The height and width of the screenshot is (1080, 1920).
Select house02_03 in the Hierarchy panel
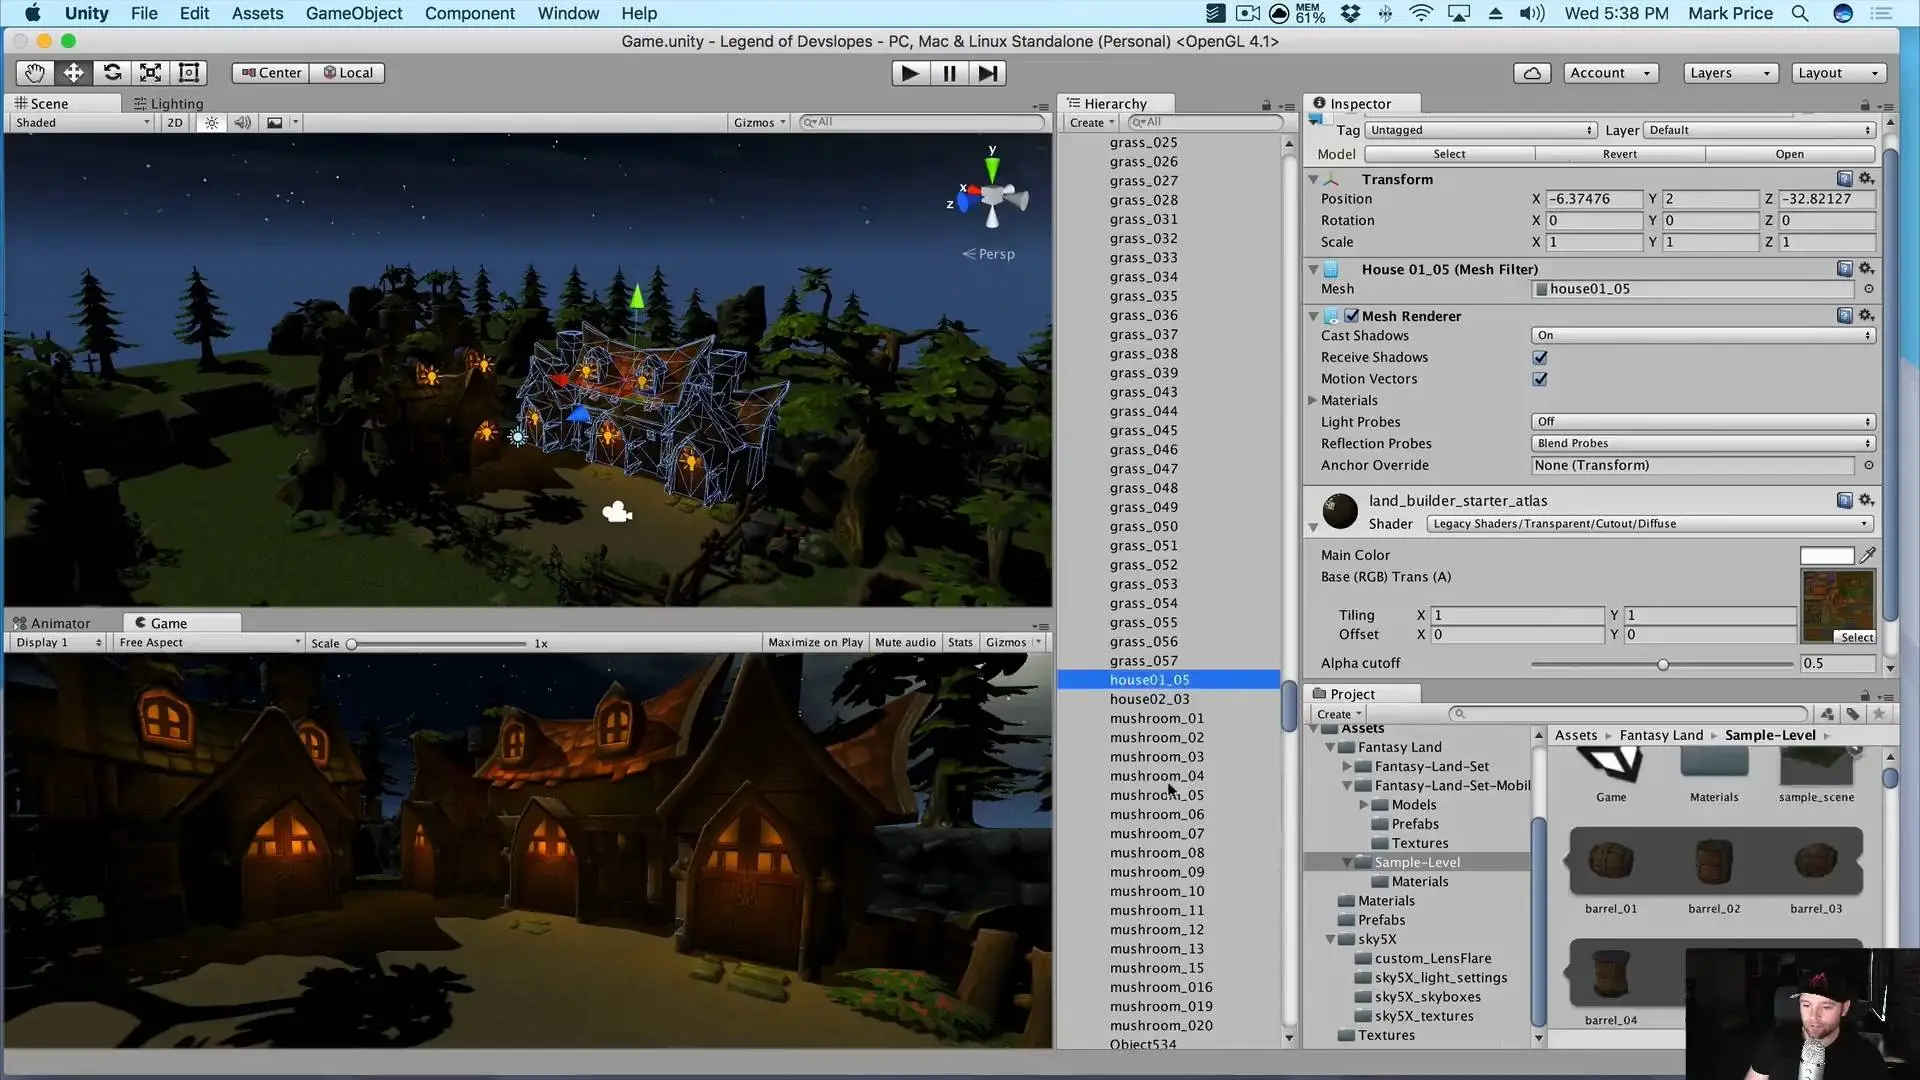[x=1150, y=699]
